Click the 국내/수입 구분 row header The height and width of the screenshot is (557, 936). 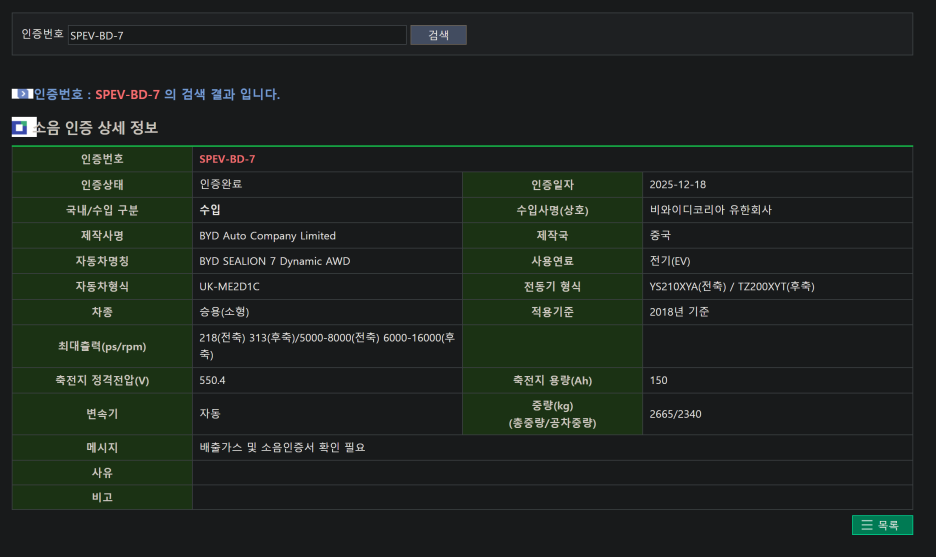click(x=102, y=210)
